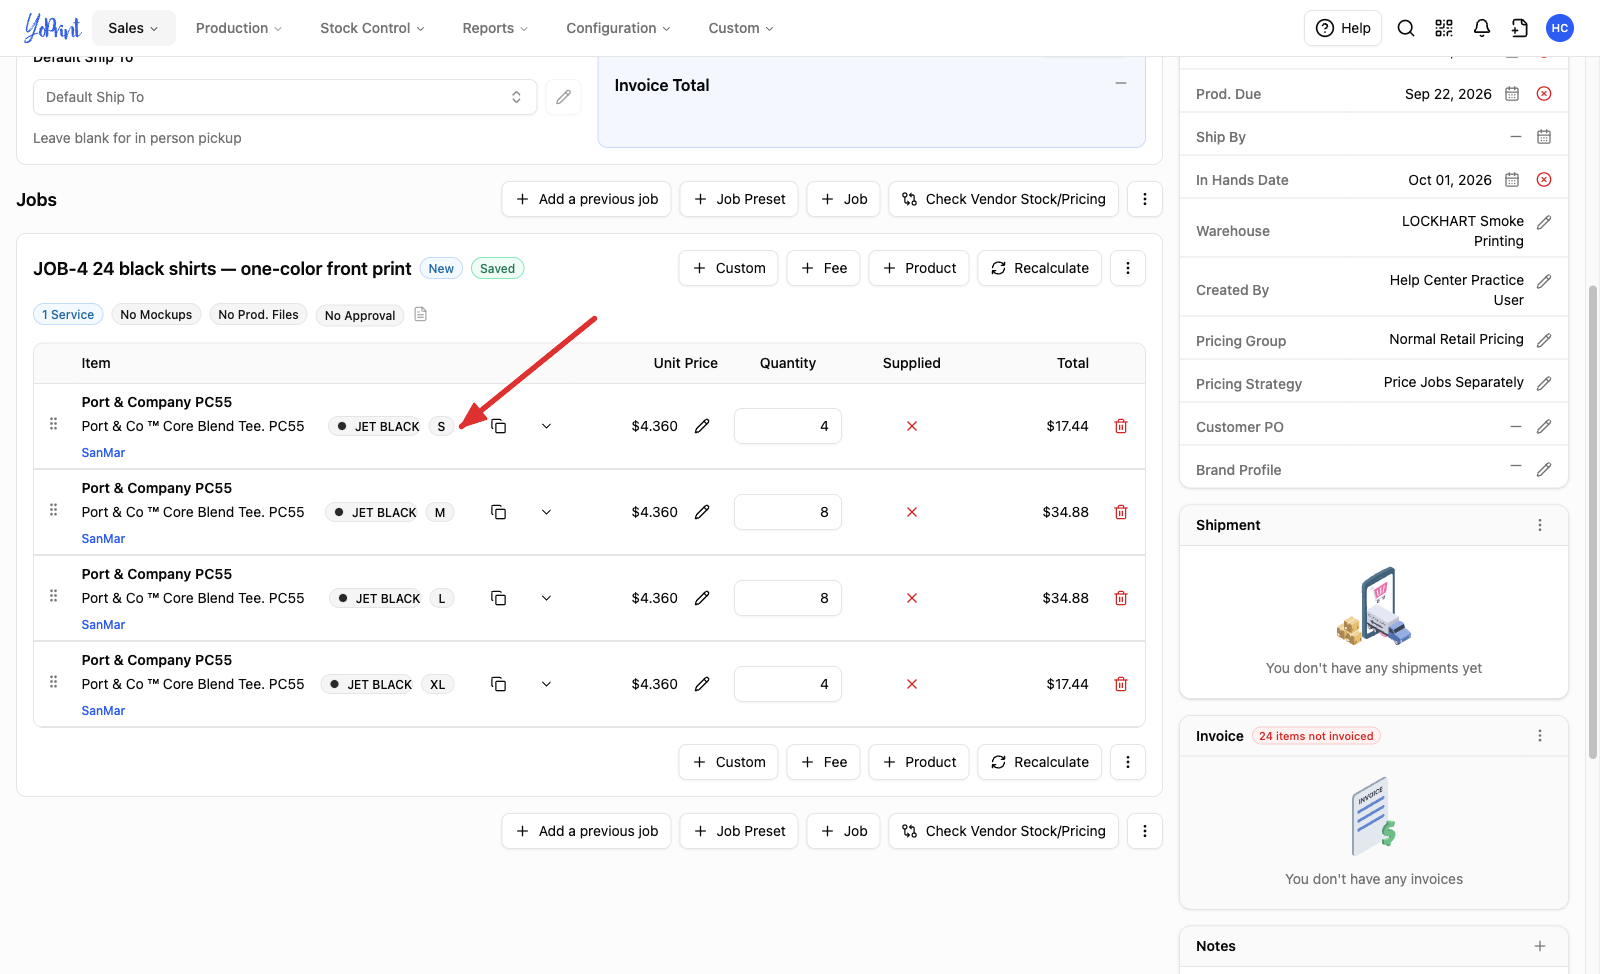Edit unit price for size L row
The image size is (1600, 974).
(x=702, y=598)
